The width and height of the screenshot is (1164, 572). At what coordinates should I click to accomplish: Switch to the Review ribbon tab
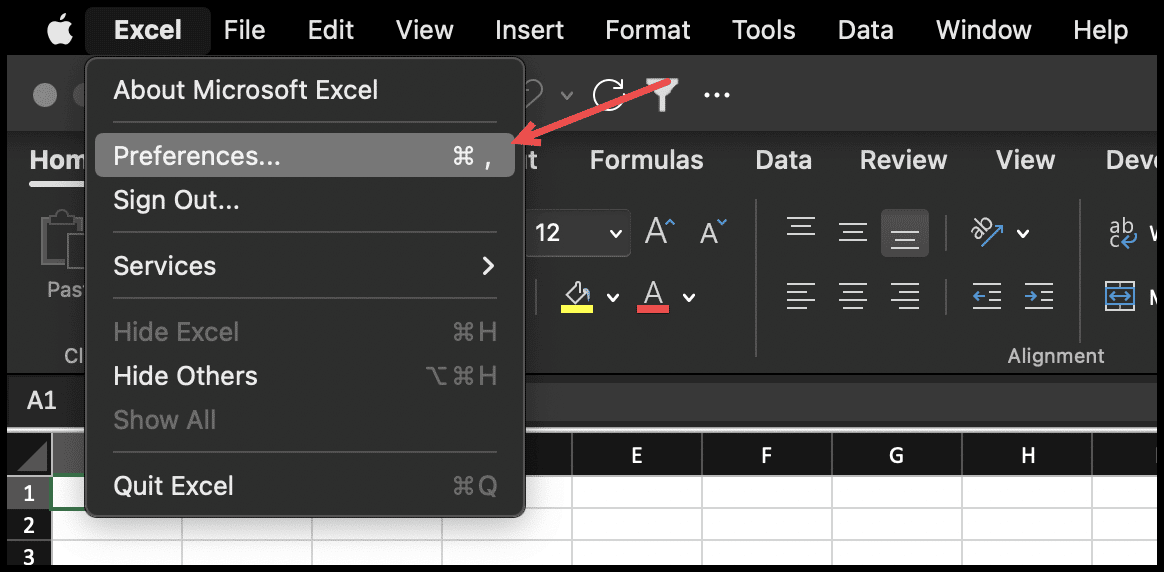(x=903, y=160)
